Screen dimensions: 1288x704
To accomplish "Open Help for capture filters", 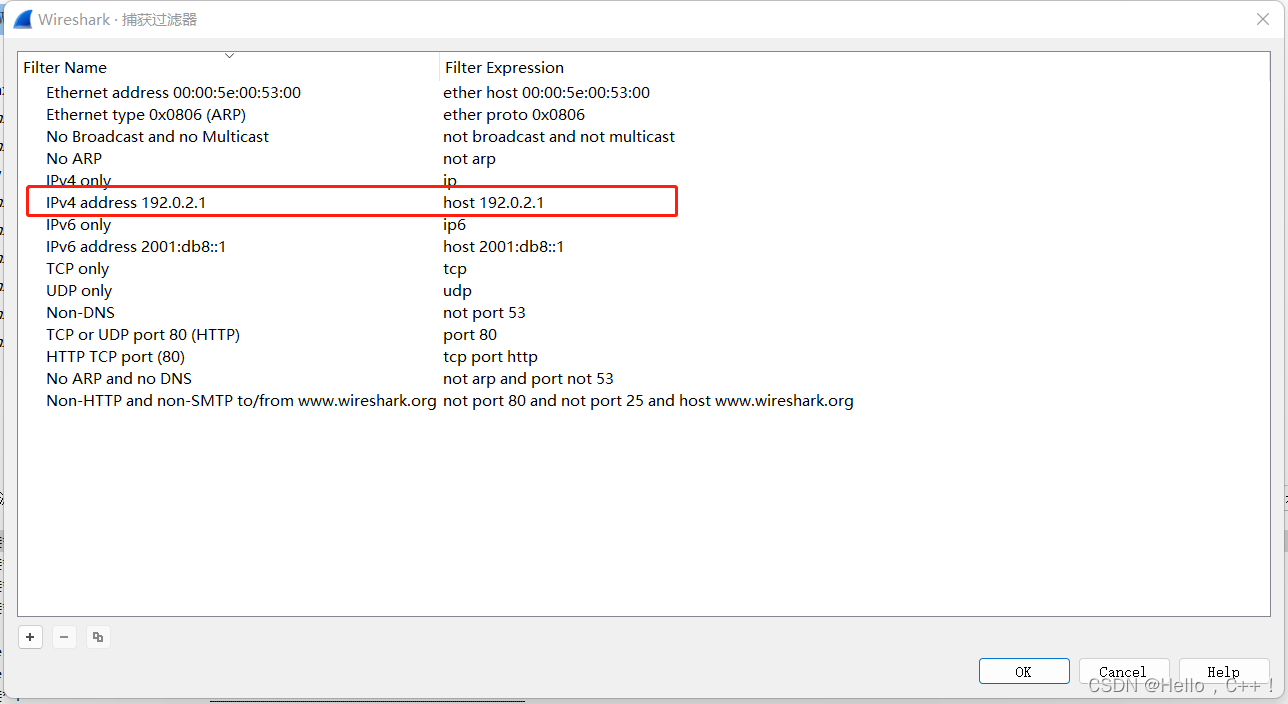I will (x=1224, y=671).
